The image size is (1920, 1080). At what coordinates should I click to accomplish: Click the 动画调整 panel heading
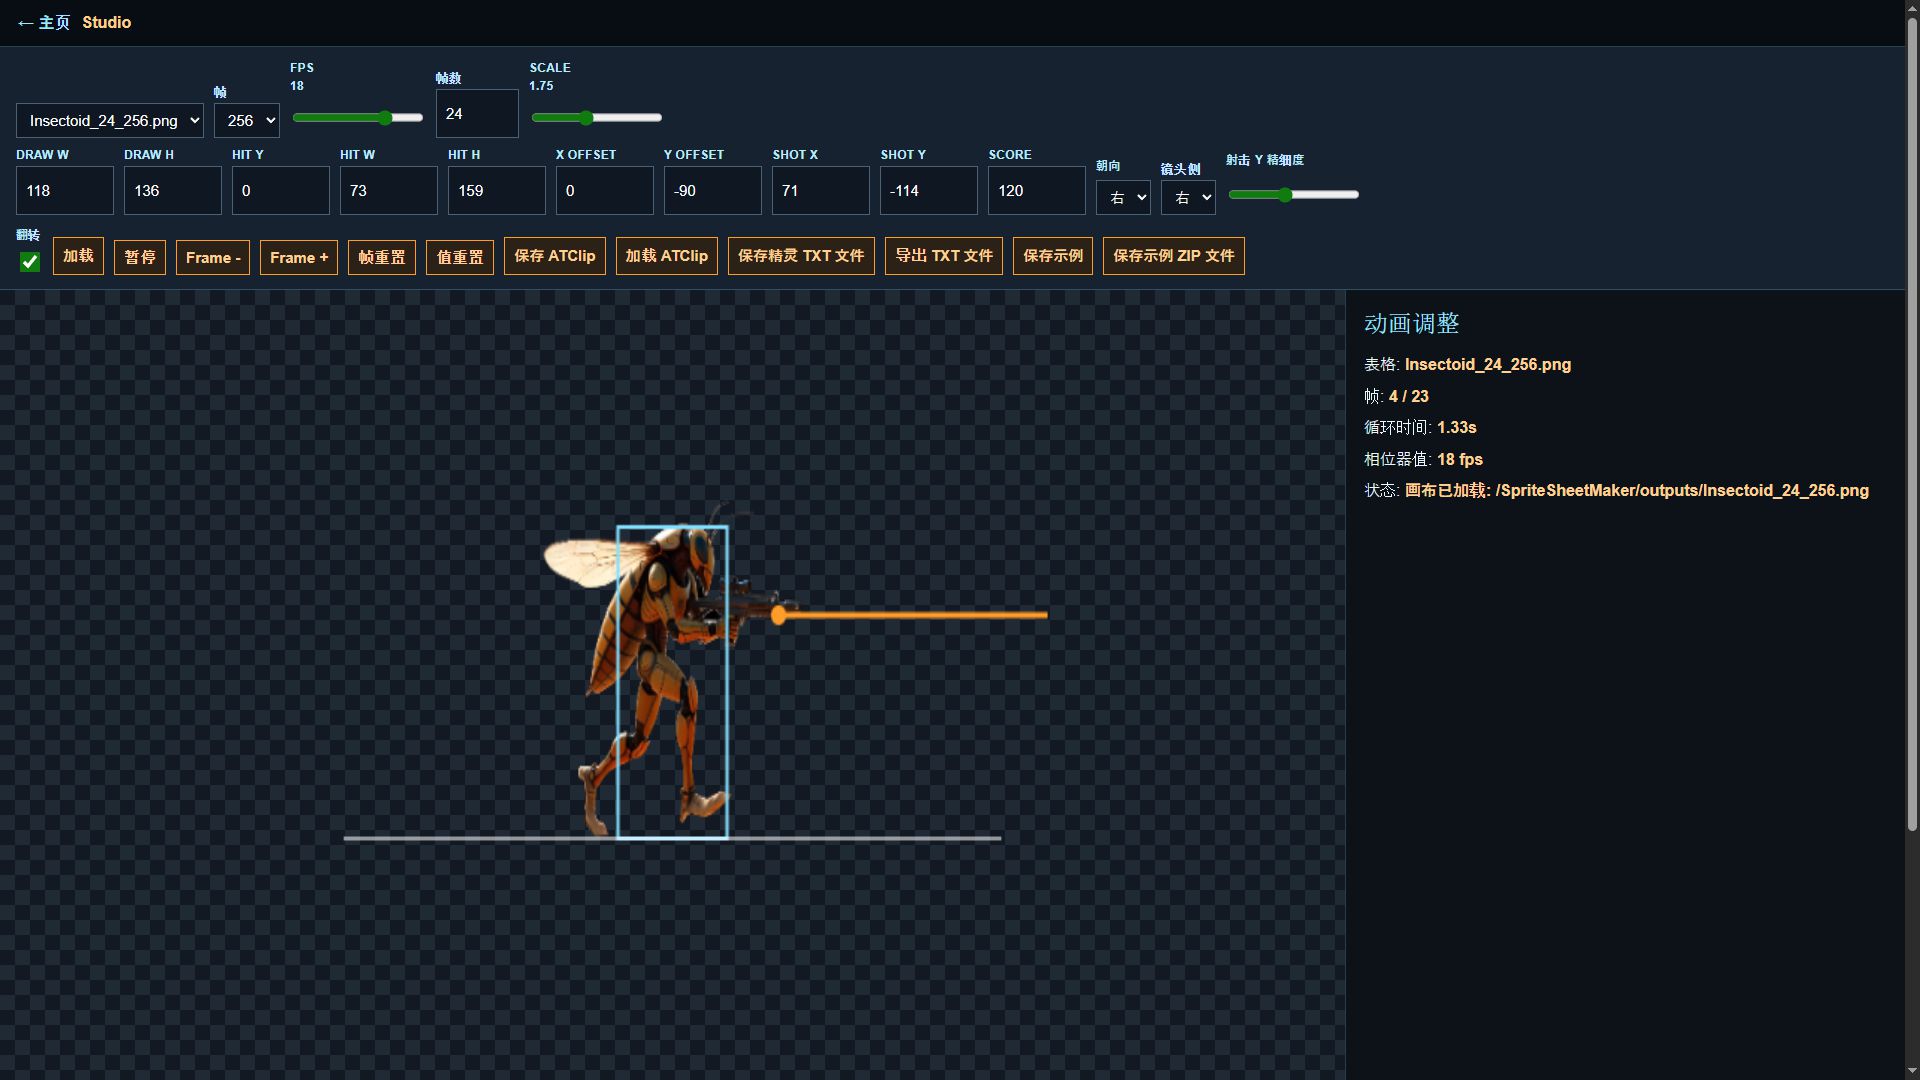click(1411, 323)
